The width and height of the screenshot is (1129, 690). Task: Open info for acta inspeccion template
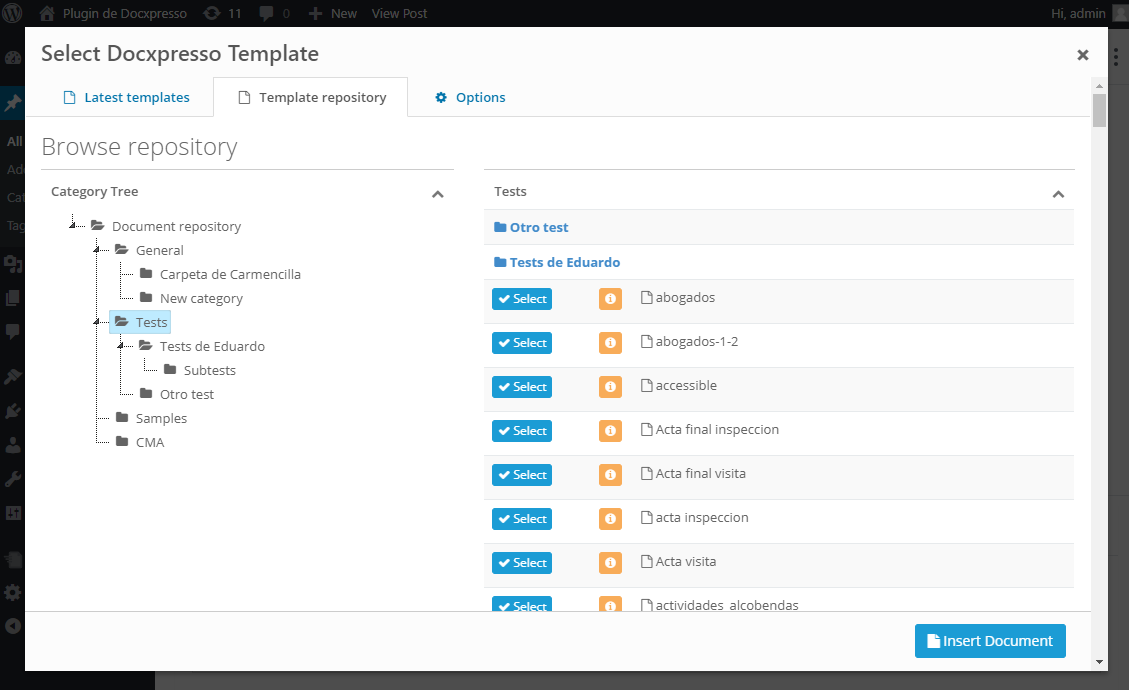click(610, 519)
